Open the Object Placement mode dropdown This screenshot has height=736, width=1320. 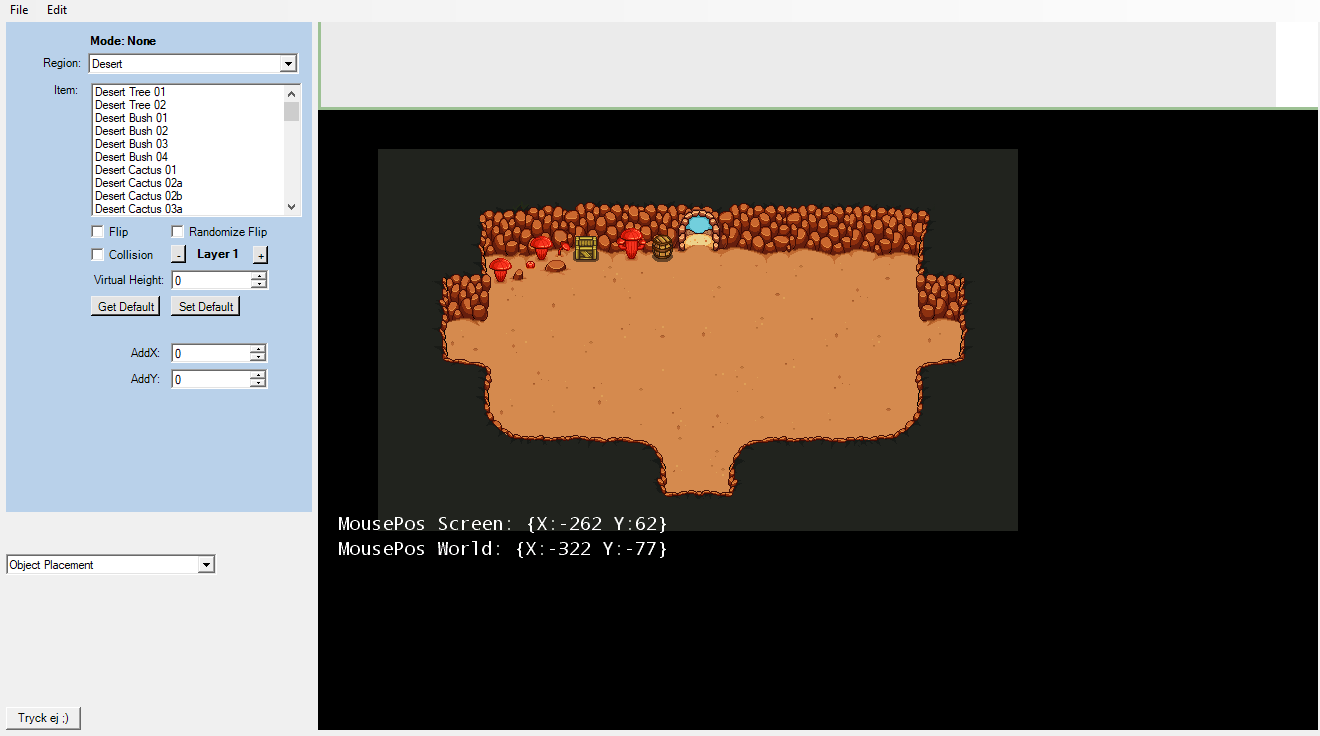tap(111, 565)
